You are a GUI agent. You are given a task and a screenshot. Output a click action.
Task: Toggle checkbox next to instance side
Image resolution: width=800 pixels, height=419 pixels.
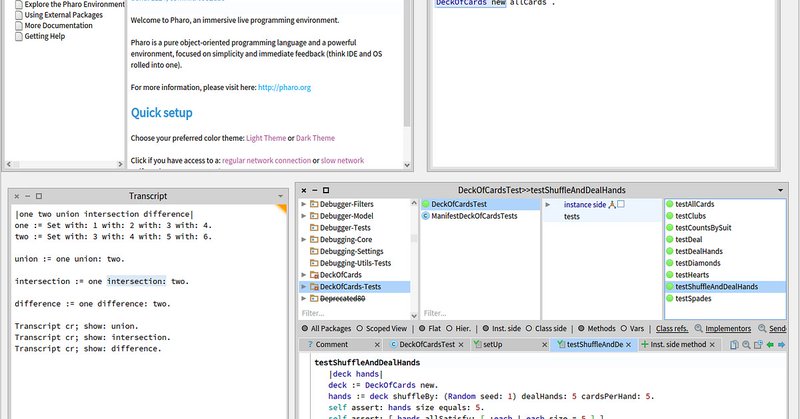(621, 204)
